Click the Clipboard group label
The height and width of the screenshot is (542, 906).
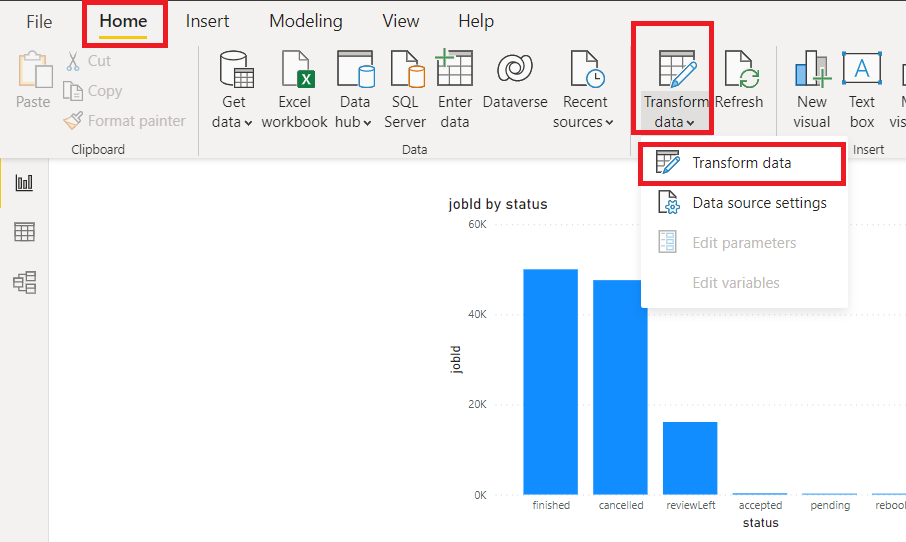[x=98, y=150]
